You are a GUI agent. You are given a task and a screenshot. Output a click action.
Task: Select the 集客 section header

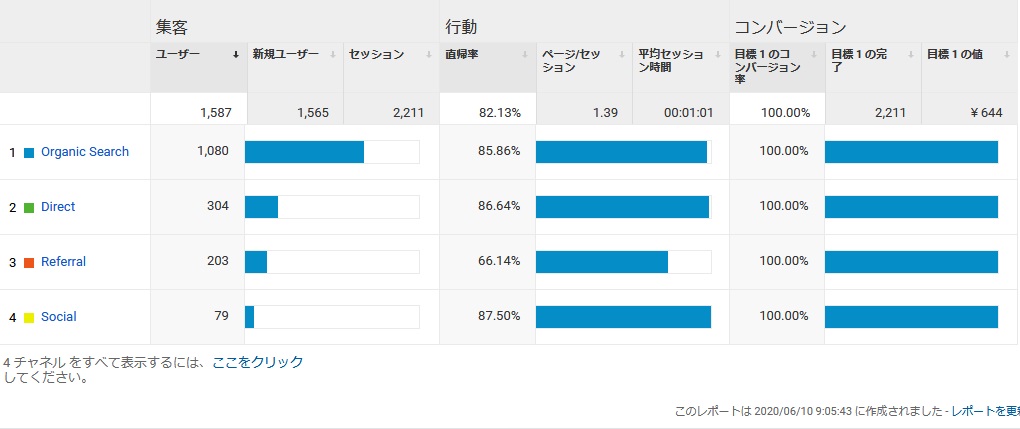[172, 27]
